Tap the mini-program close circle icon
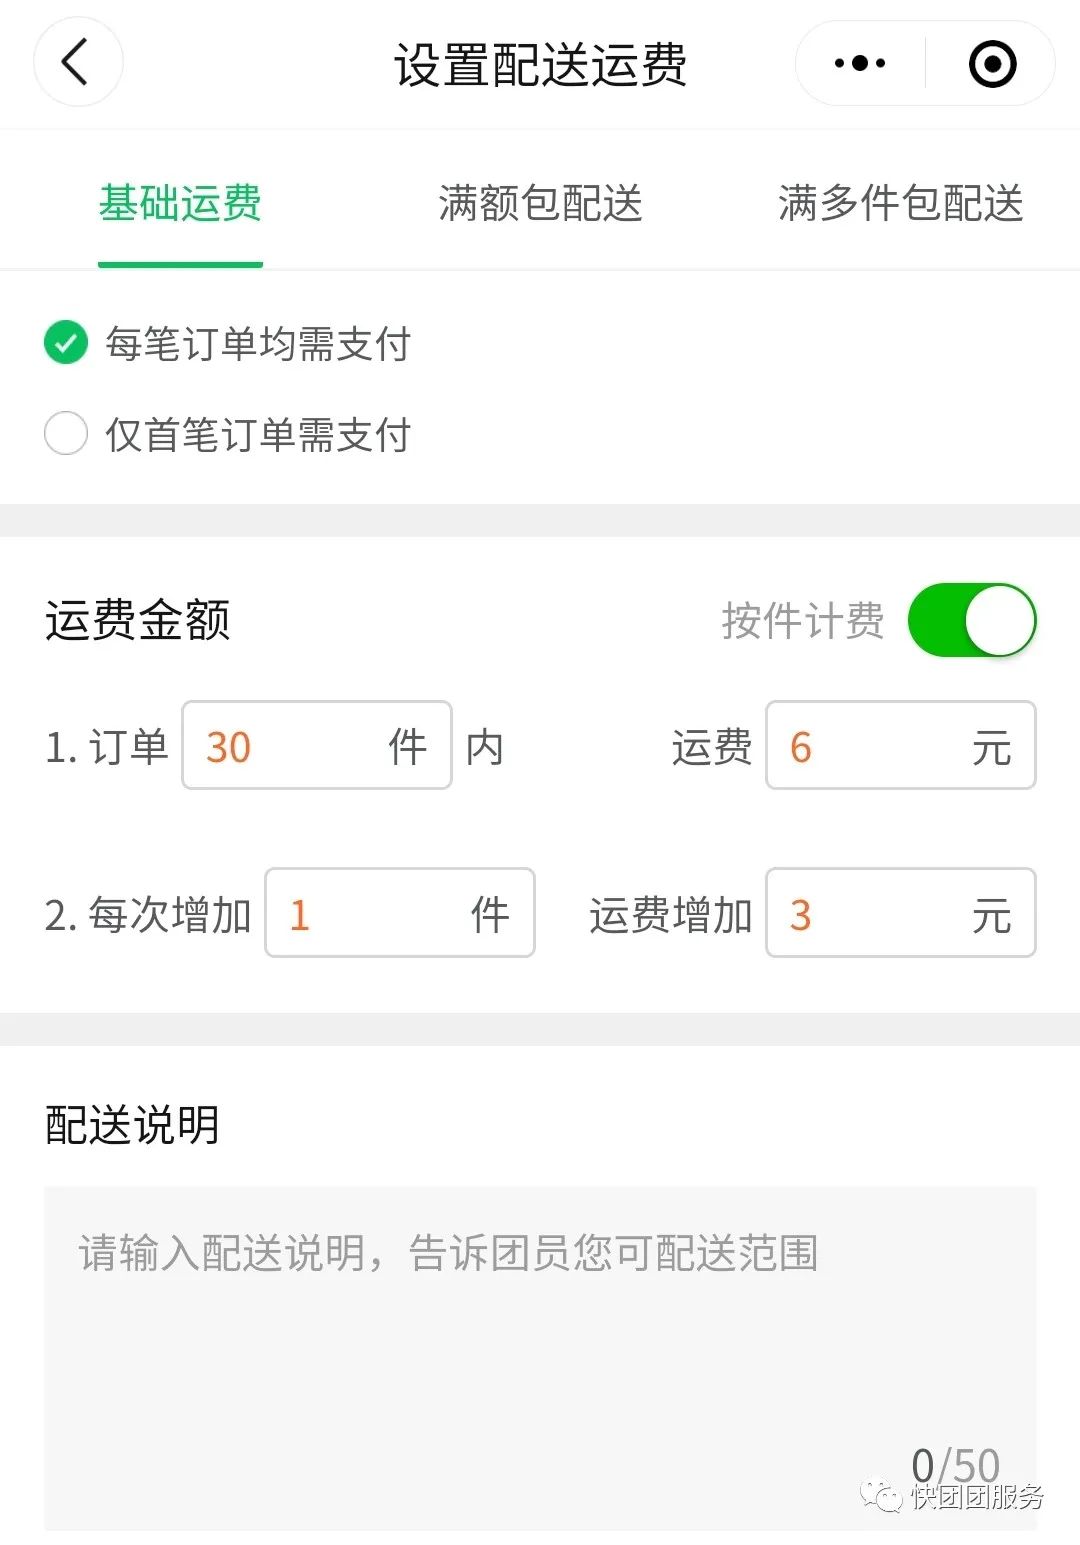The height and width of the screenshot is (1545, 1080). [992, 64]
